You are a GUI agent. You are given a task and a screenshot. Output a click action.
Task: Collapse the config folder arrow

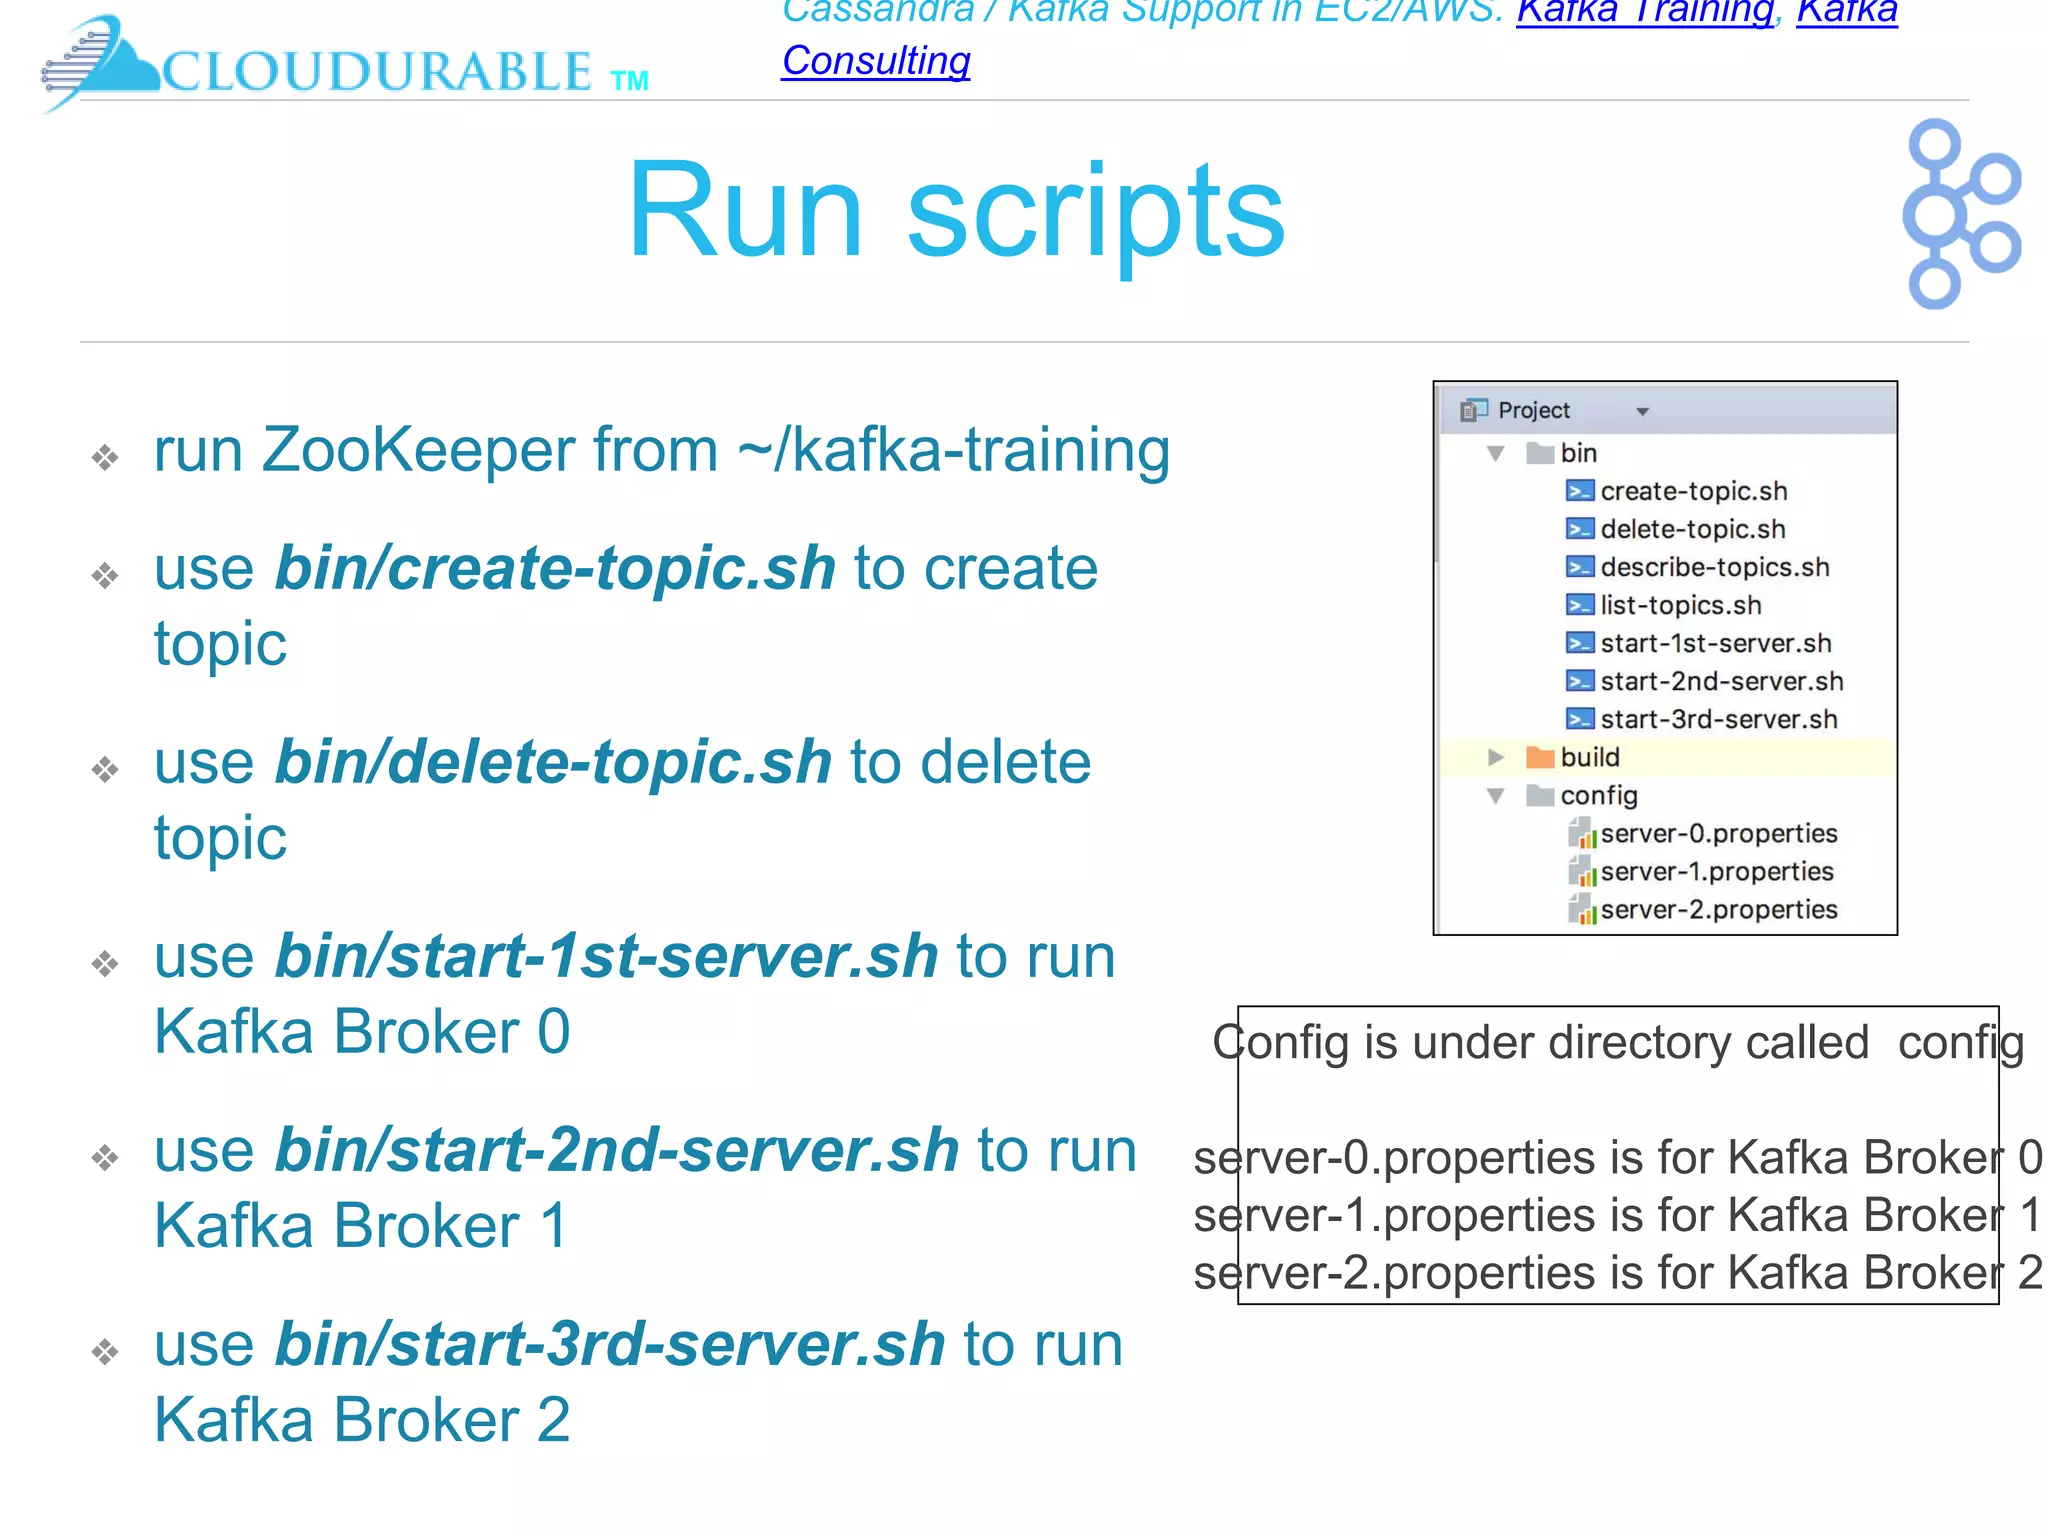[x=1496, y=796]
